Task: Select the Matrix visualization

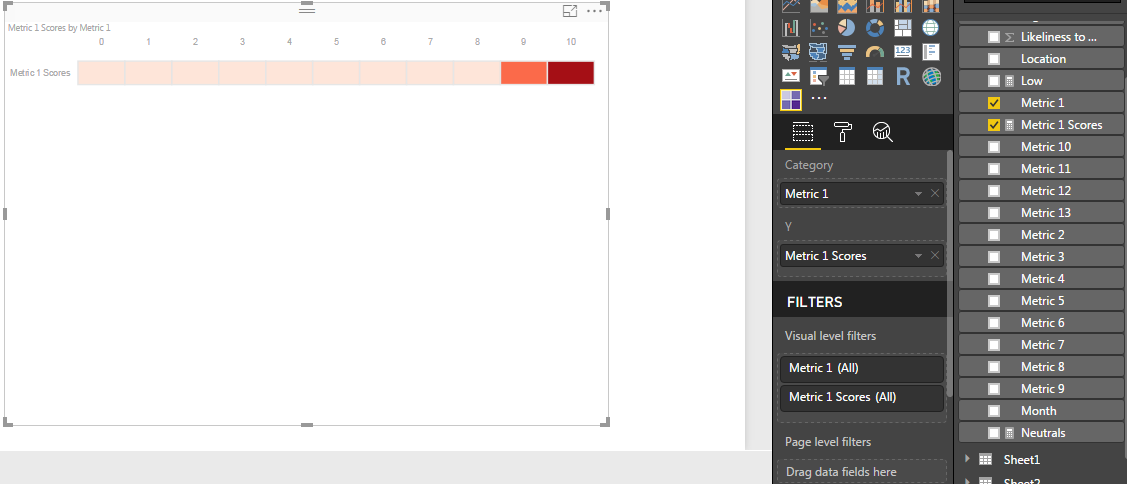Action: 875,76
